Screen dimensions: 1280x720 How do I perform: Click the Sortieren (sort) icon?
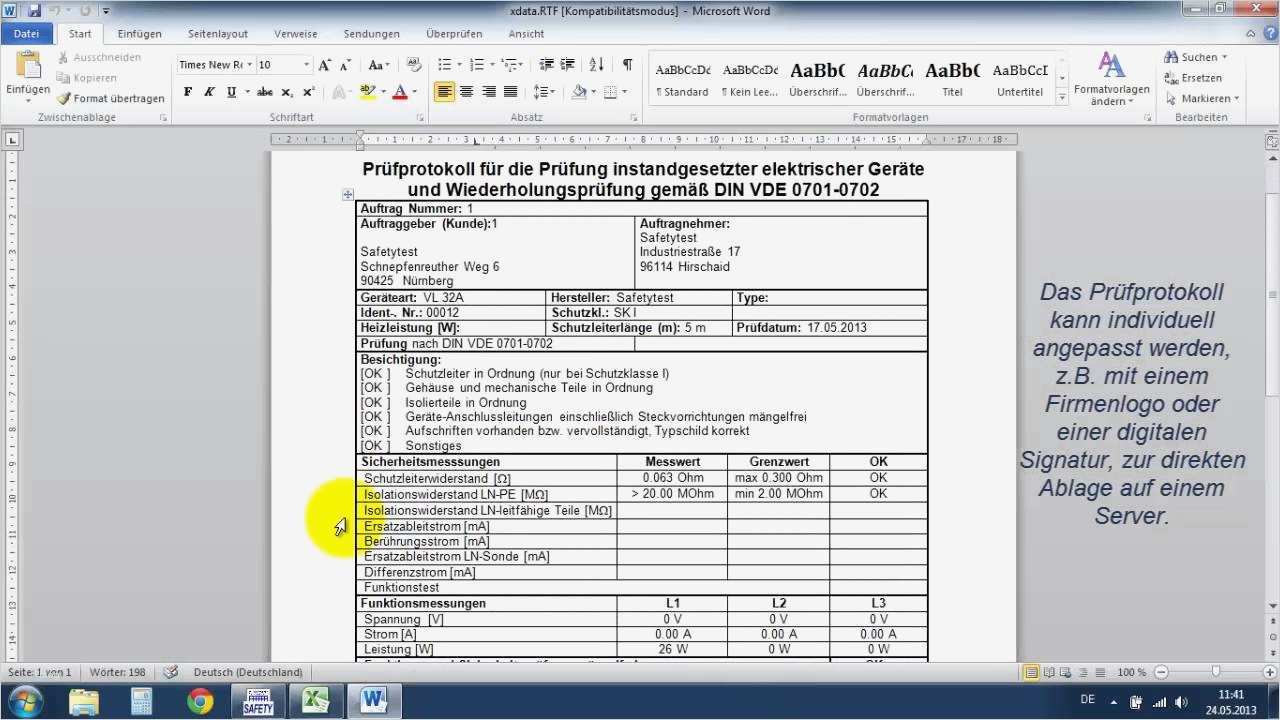point(594,64)
